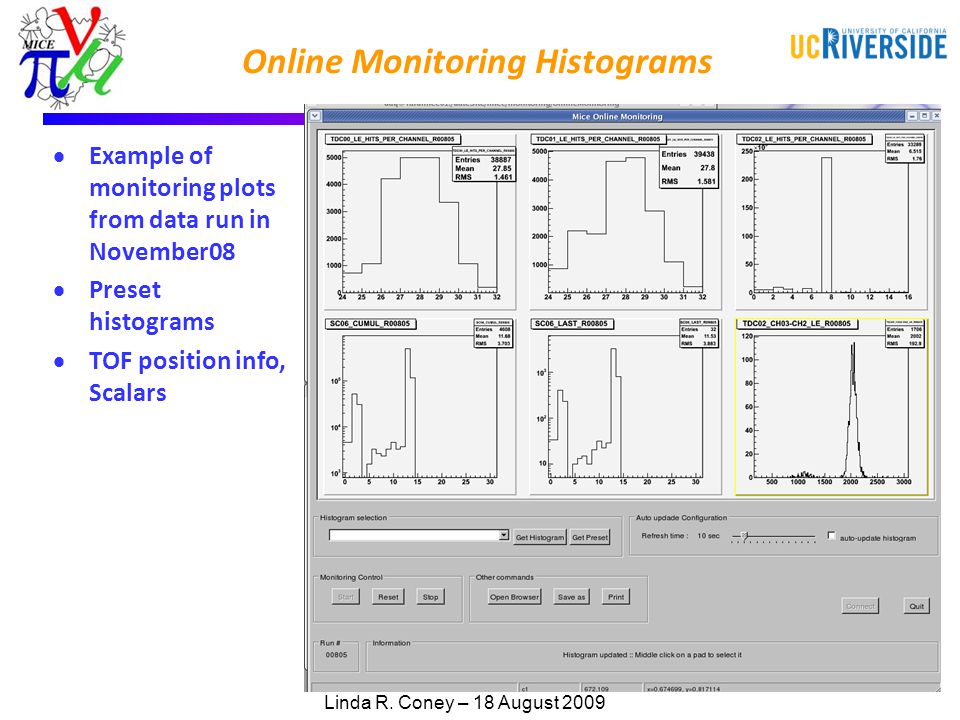Minimize the Mice Online Monitoring window
This screenshot has width=960, height=720.
(912, 116)
